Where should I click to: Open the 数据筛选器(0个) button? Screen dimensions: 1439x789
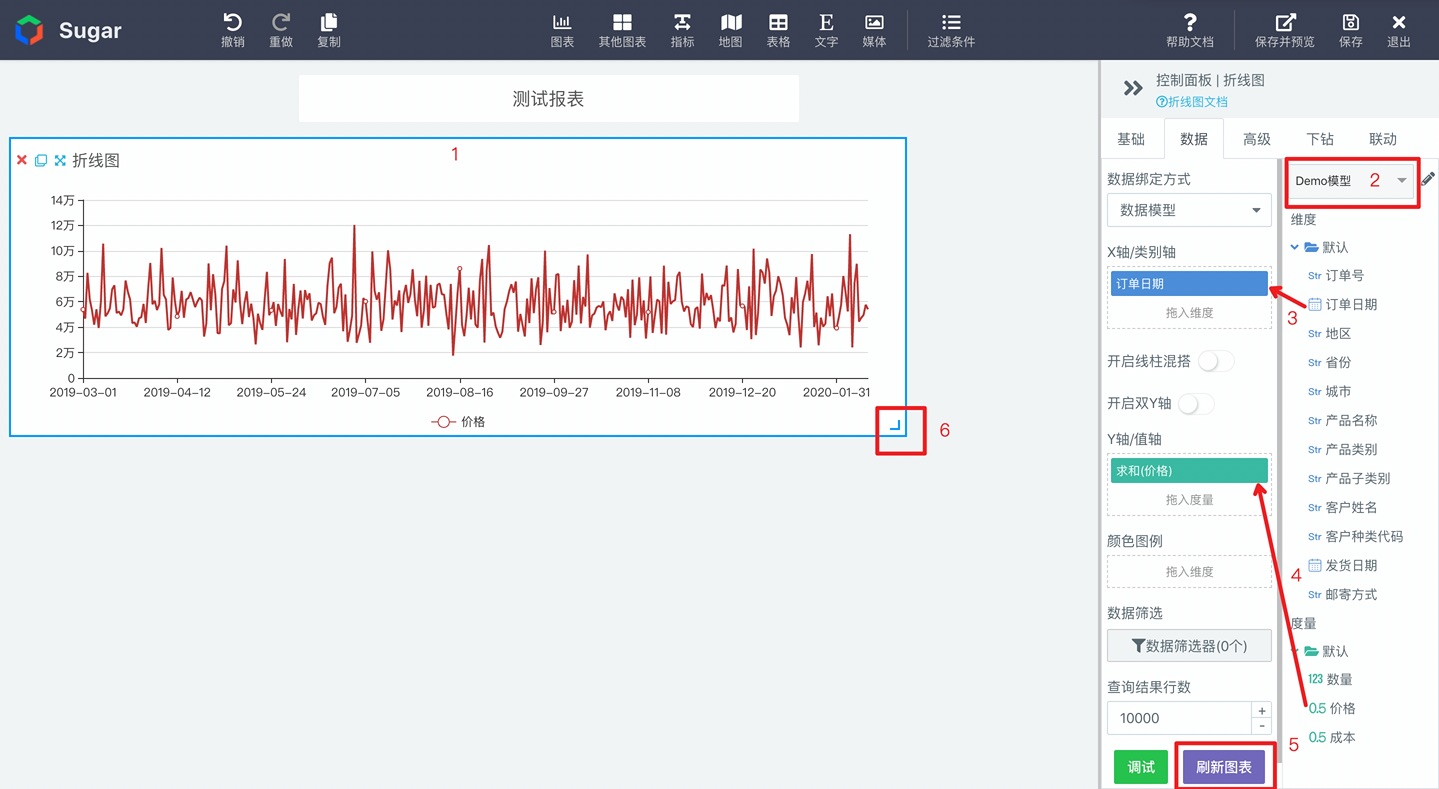click(1189, 646)
